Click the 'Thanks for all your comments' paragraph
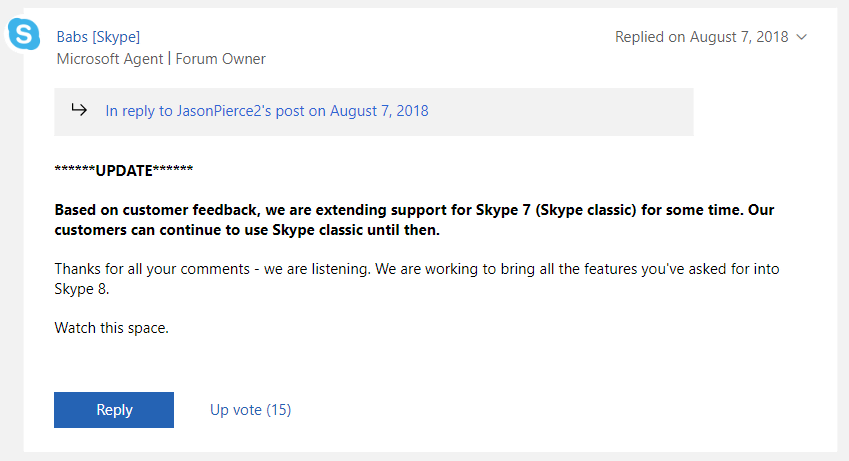 pos(417,279)
